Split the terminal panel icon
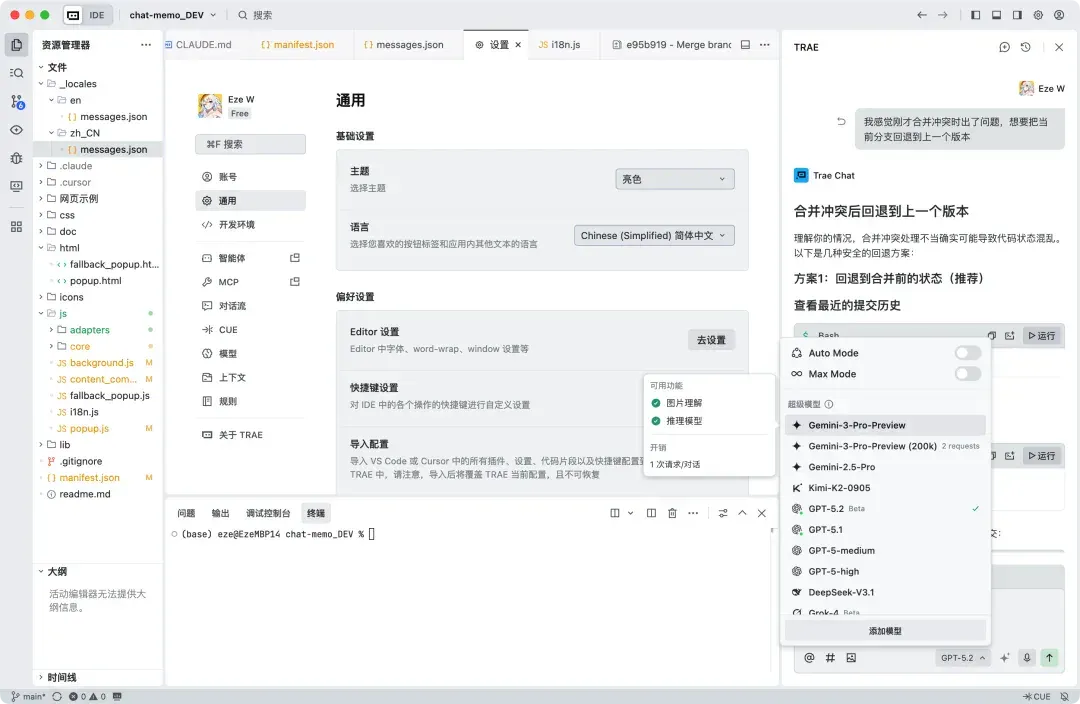The image size is (1080, 704). click(x=651, y=513)
